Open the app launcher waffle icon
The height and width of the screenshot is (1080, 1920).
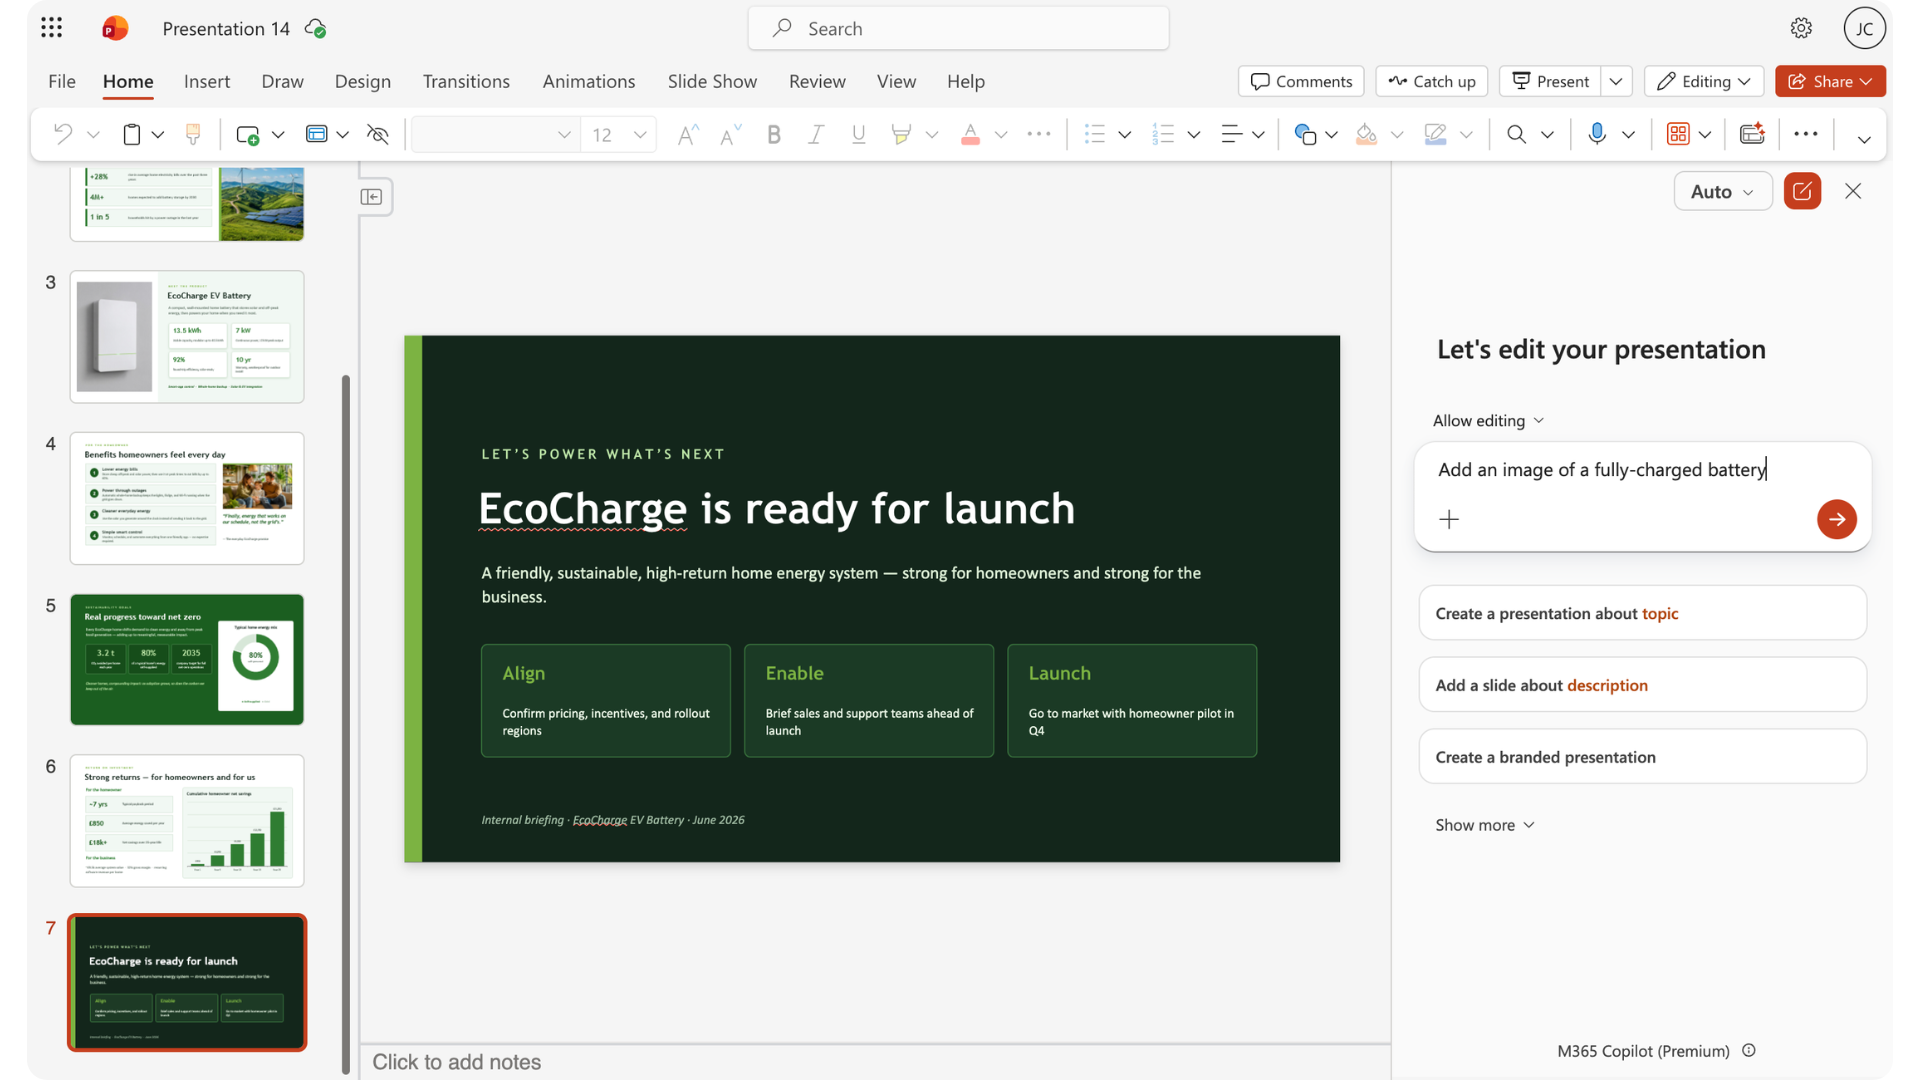[x=52, y=28]
